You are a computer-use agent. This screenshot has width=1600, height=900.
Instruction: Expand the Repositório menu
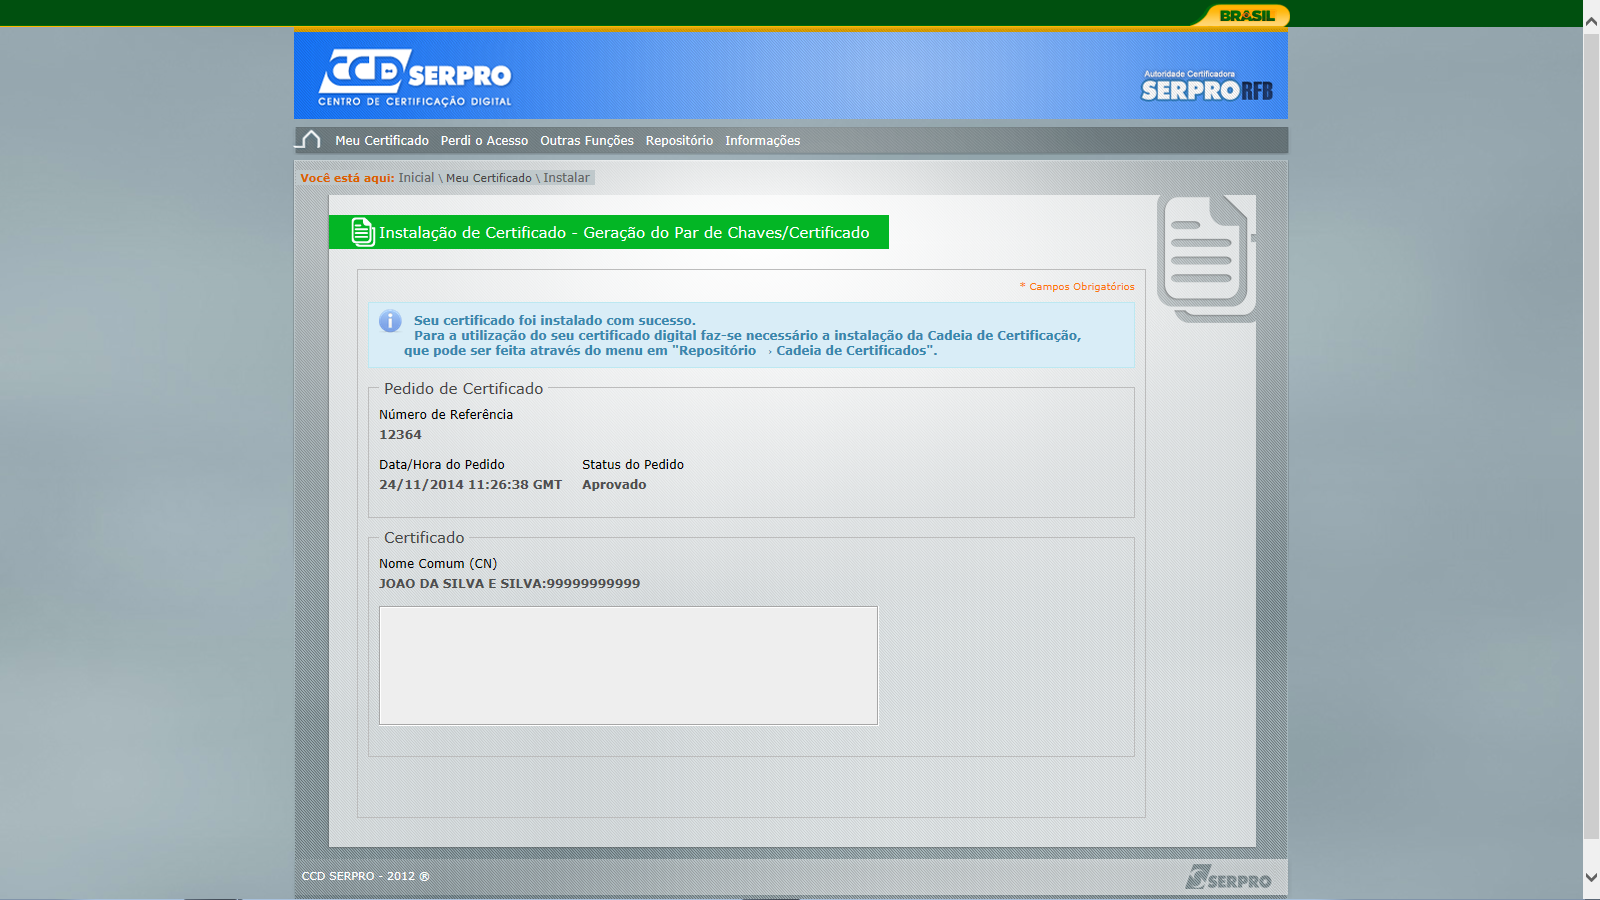click(x=679, y=141)
